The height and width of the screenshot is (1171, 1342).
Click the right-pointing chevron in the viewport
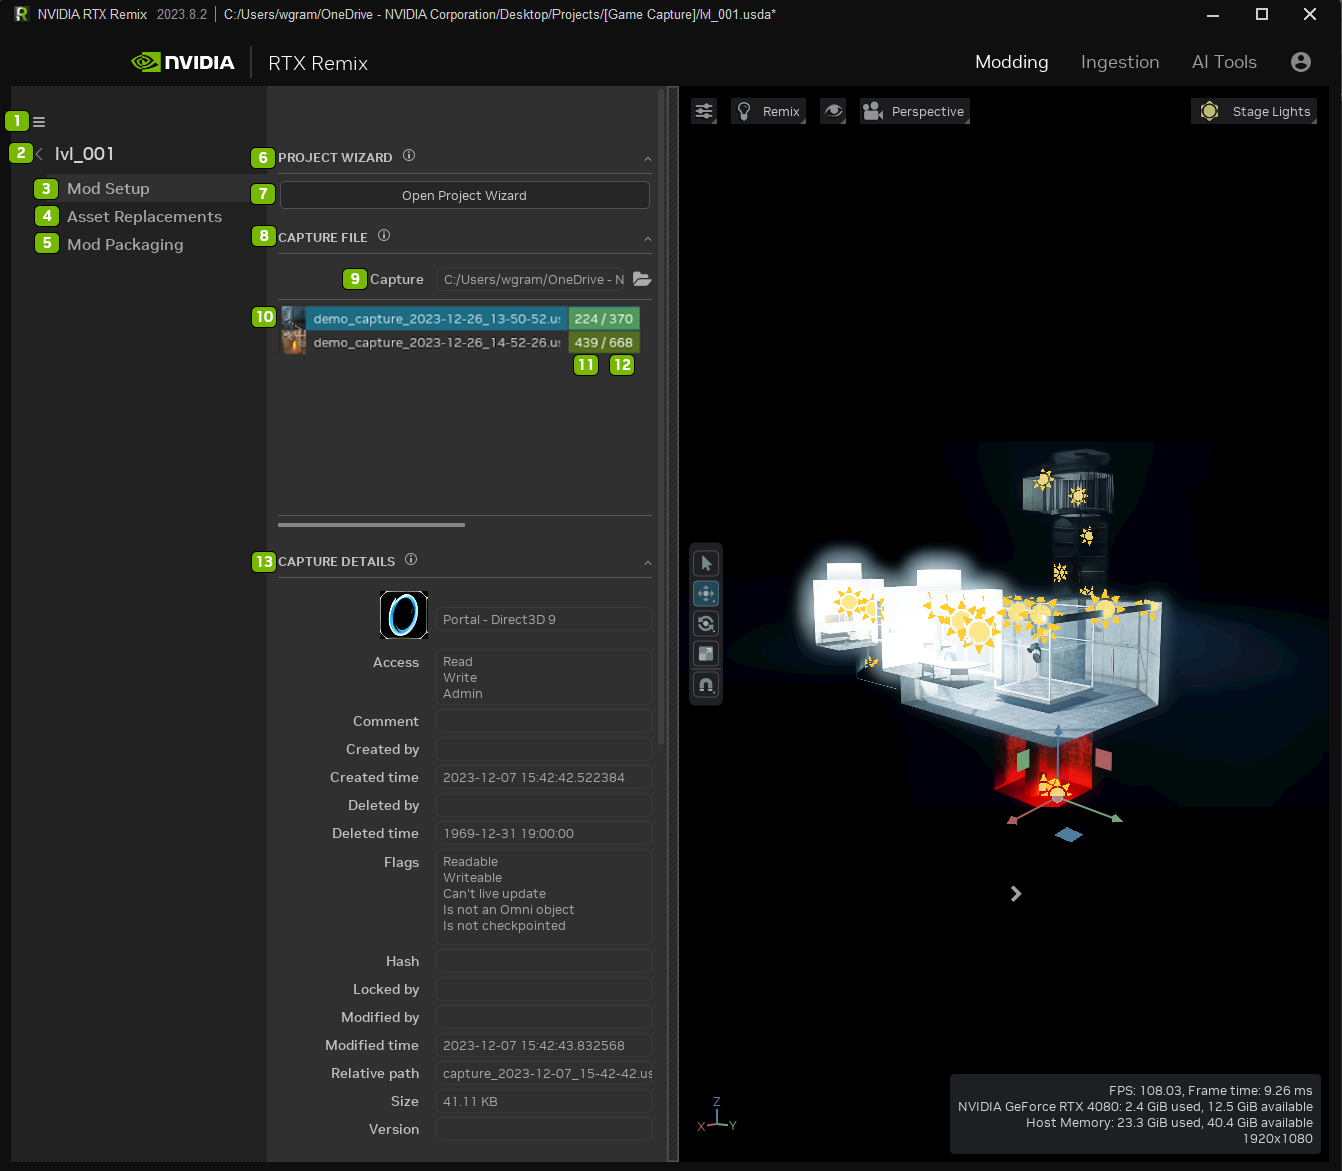[1016, 894]
